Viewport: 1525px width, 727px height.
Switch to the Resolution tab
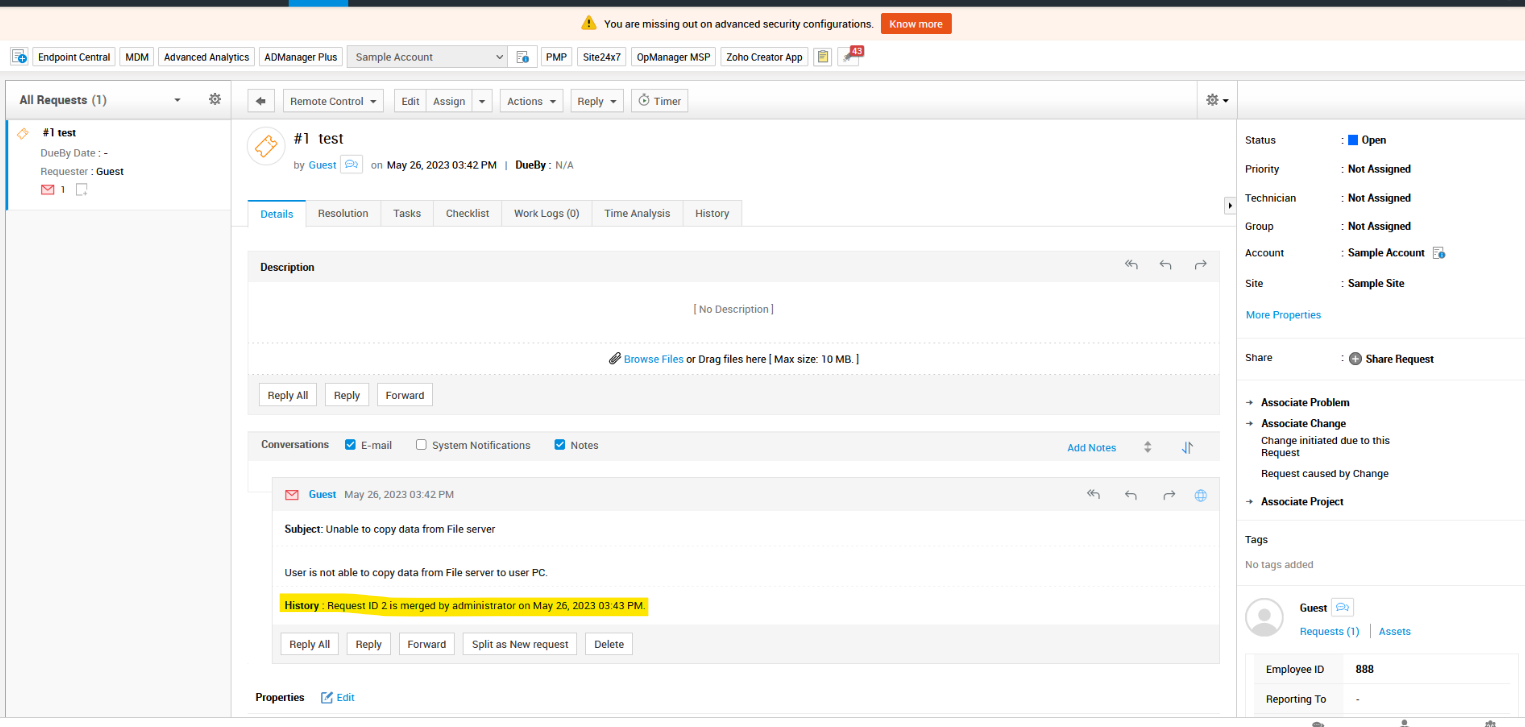pyautogui.click(x=343, y=213)
